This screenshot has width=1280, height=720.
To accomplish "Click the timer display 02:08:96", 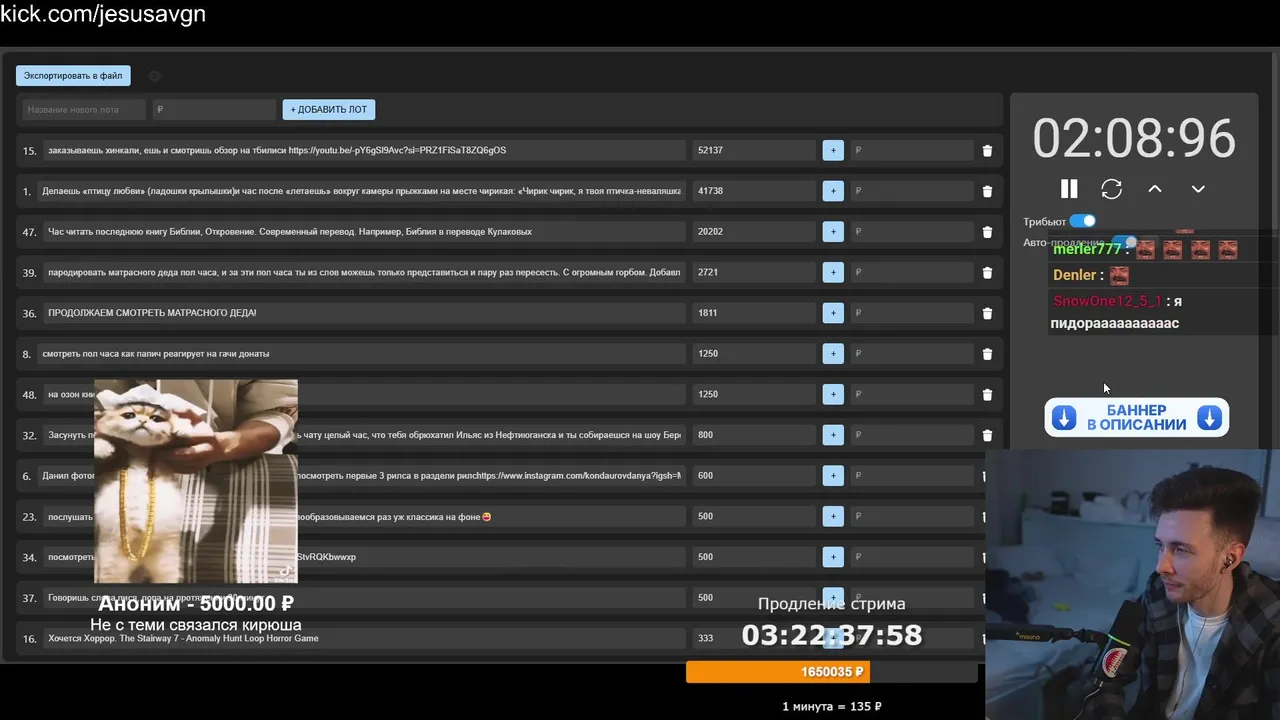I will point(1134,138).
